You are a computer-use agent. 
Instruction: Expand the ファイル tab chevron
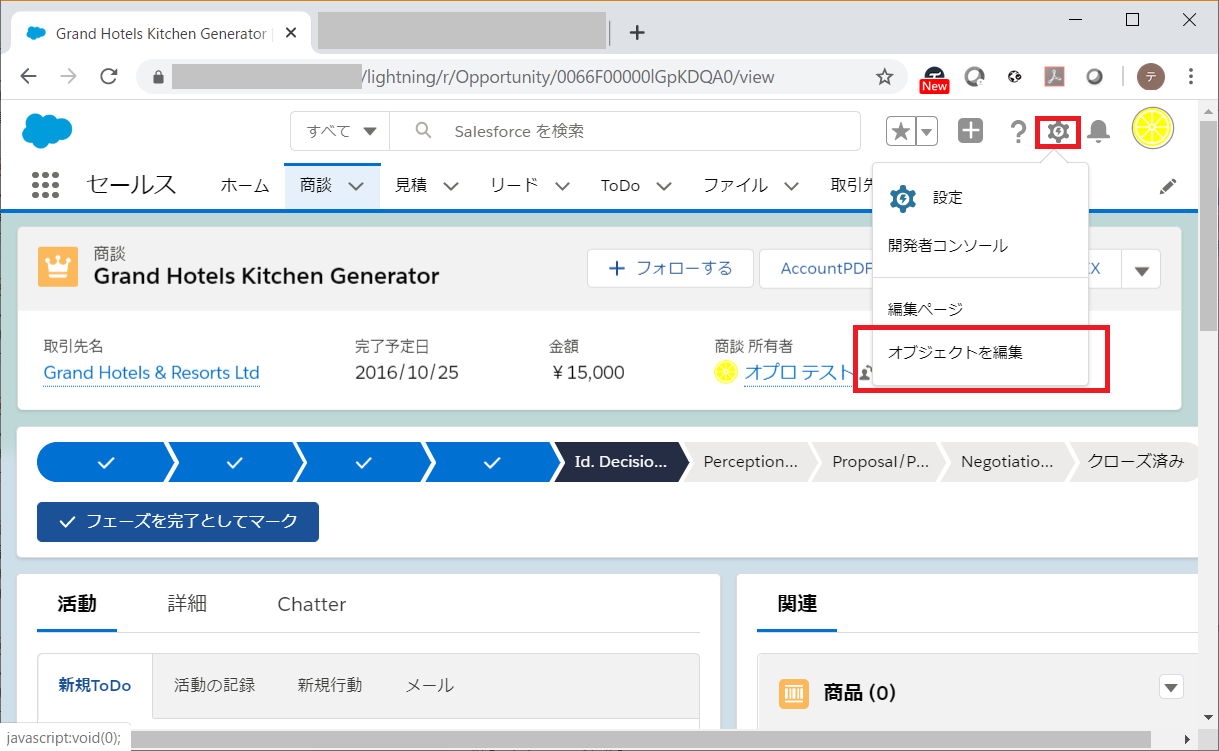coord(791,186)
